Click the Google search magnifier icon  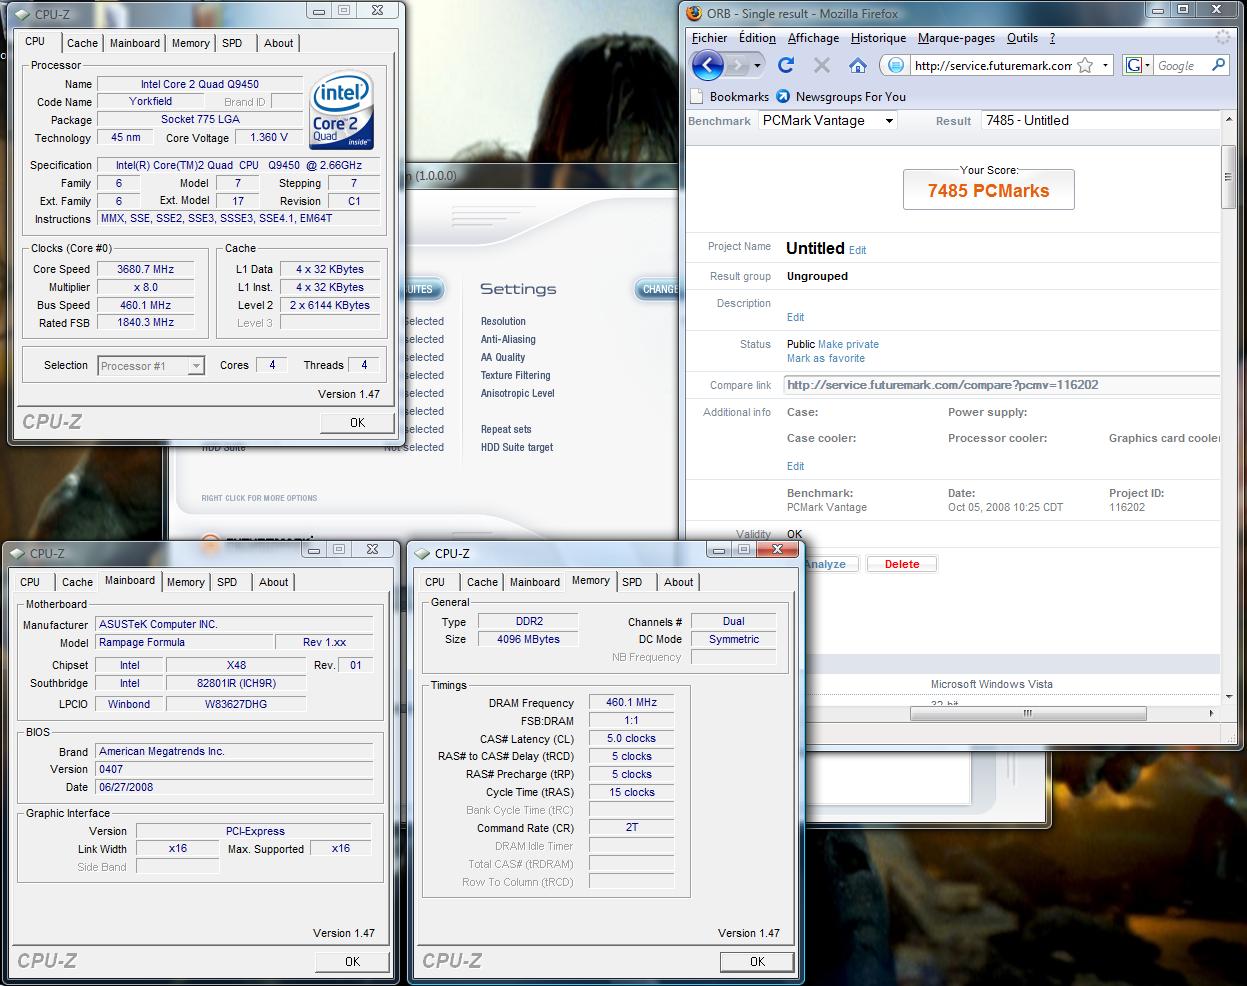(1218, 65)
